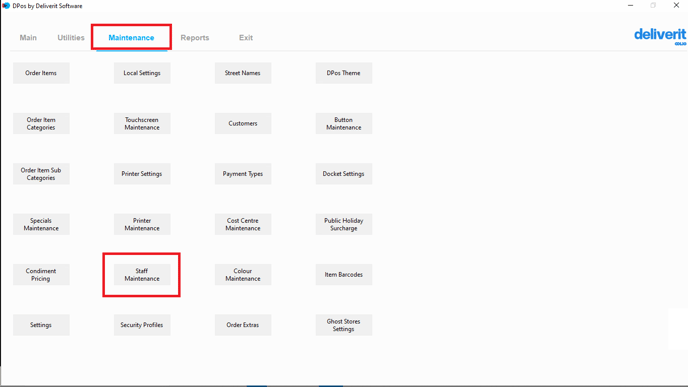Select the Utilities tab
This screenshot has height=387, width=688.
click(71, 38)
